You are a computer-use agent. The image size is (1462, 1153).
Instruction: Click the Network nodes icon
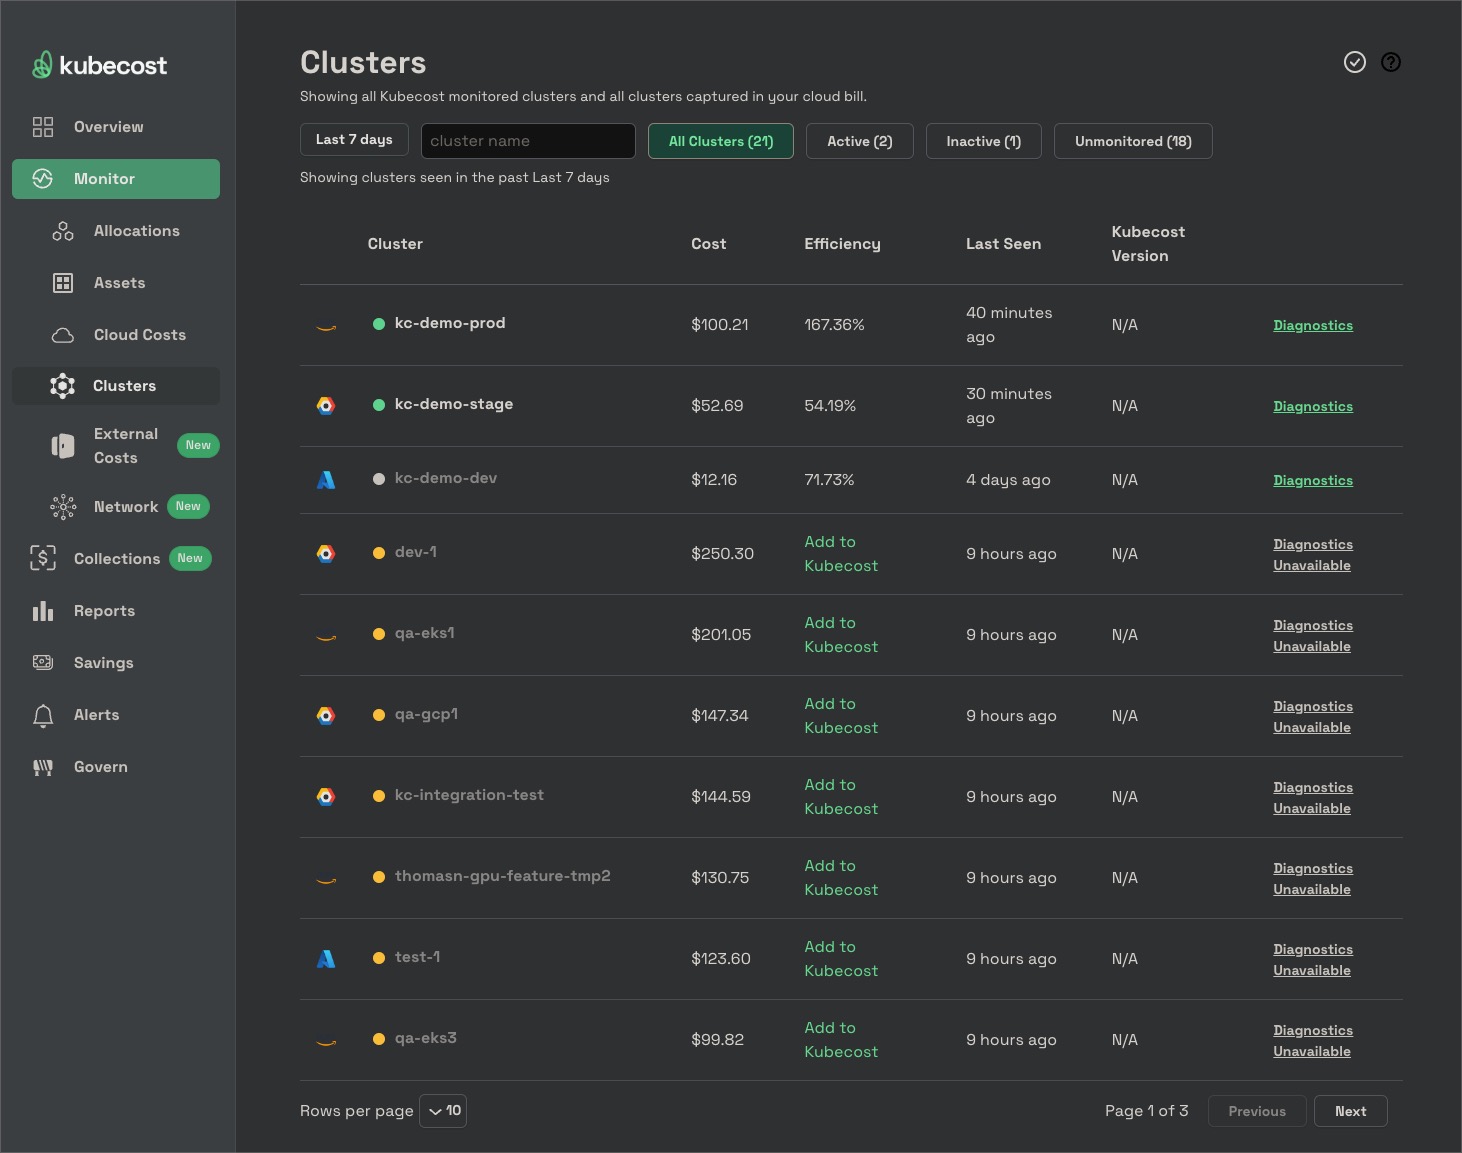point(63,507)
